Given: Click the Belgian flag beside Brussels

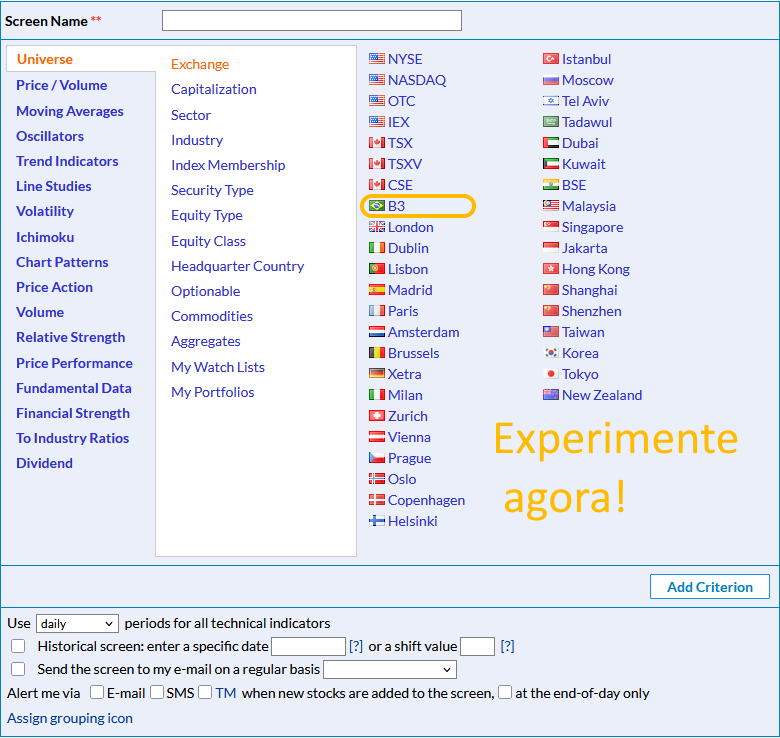Looking at the screenshot, I should point(377,353).
